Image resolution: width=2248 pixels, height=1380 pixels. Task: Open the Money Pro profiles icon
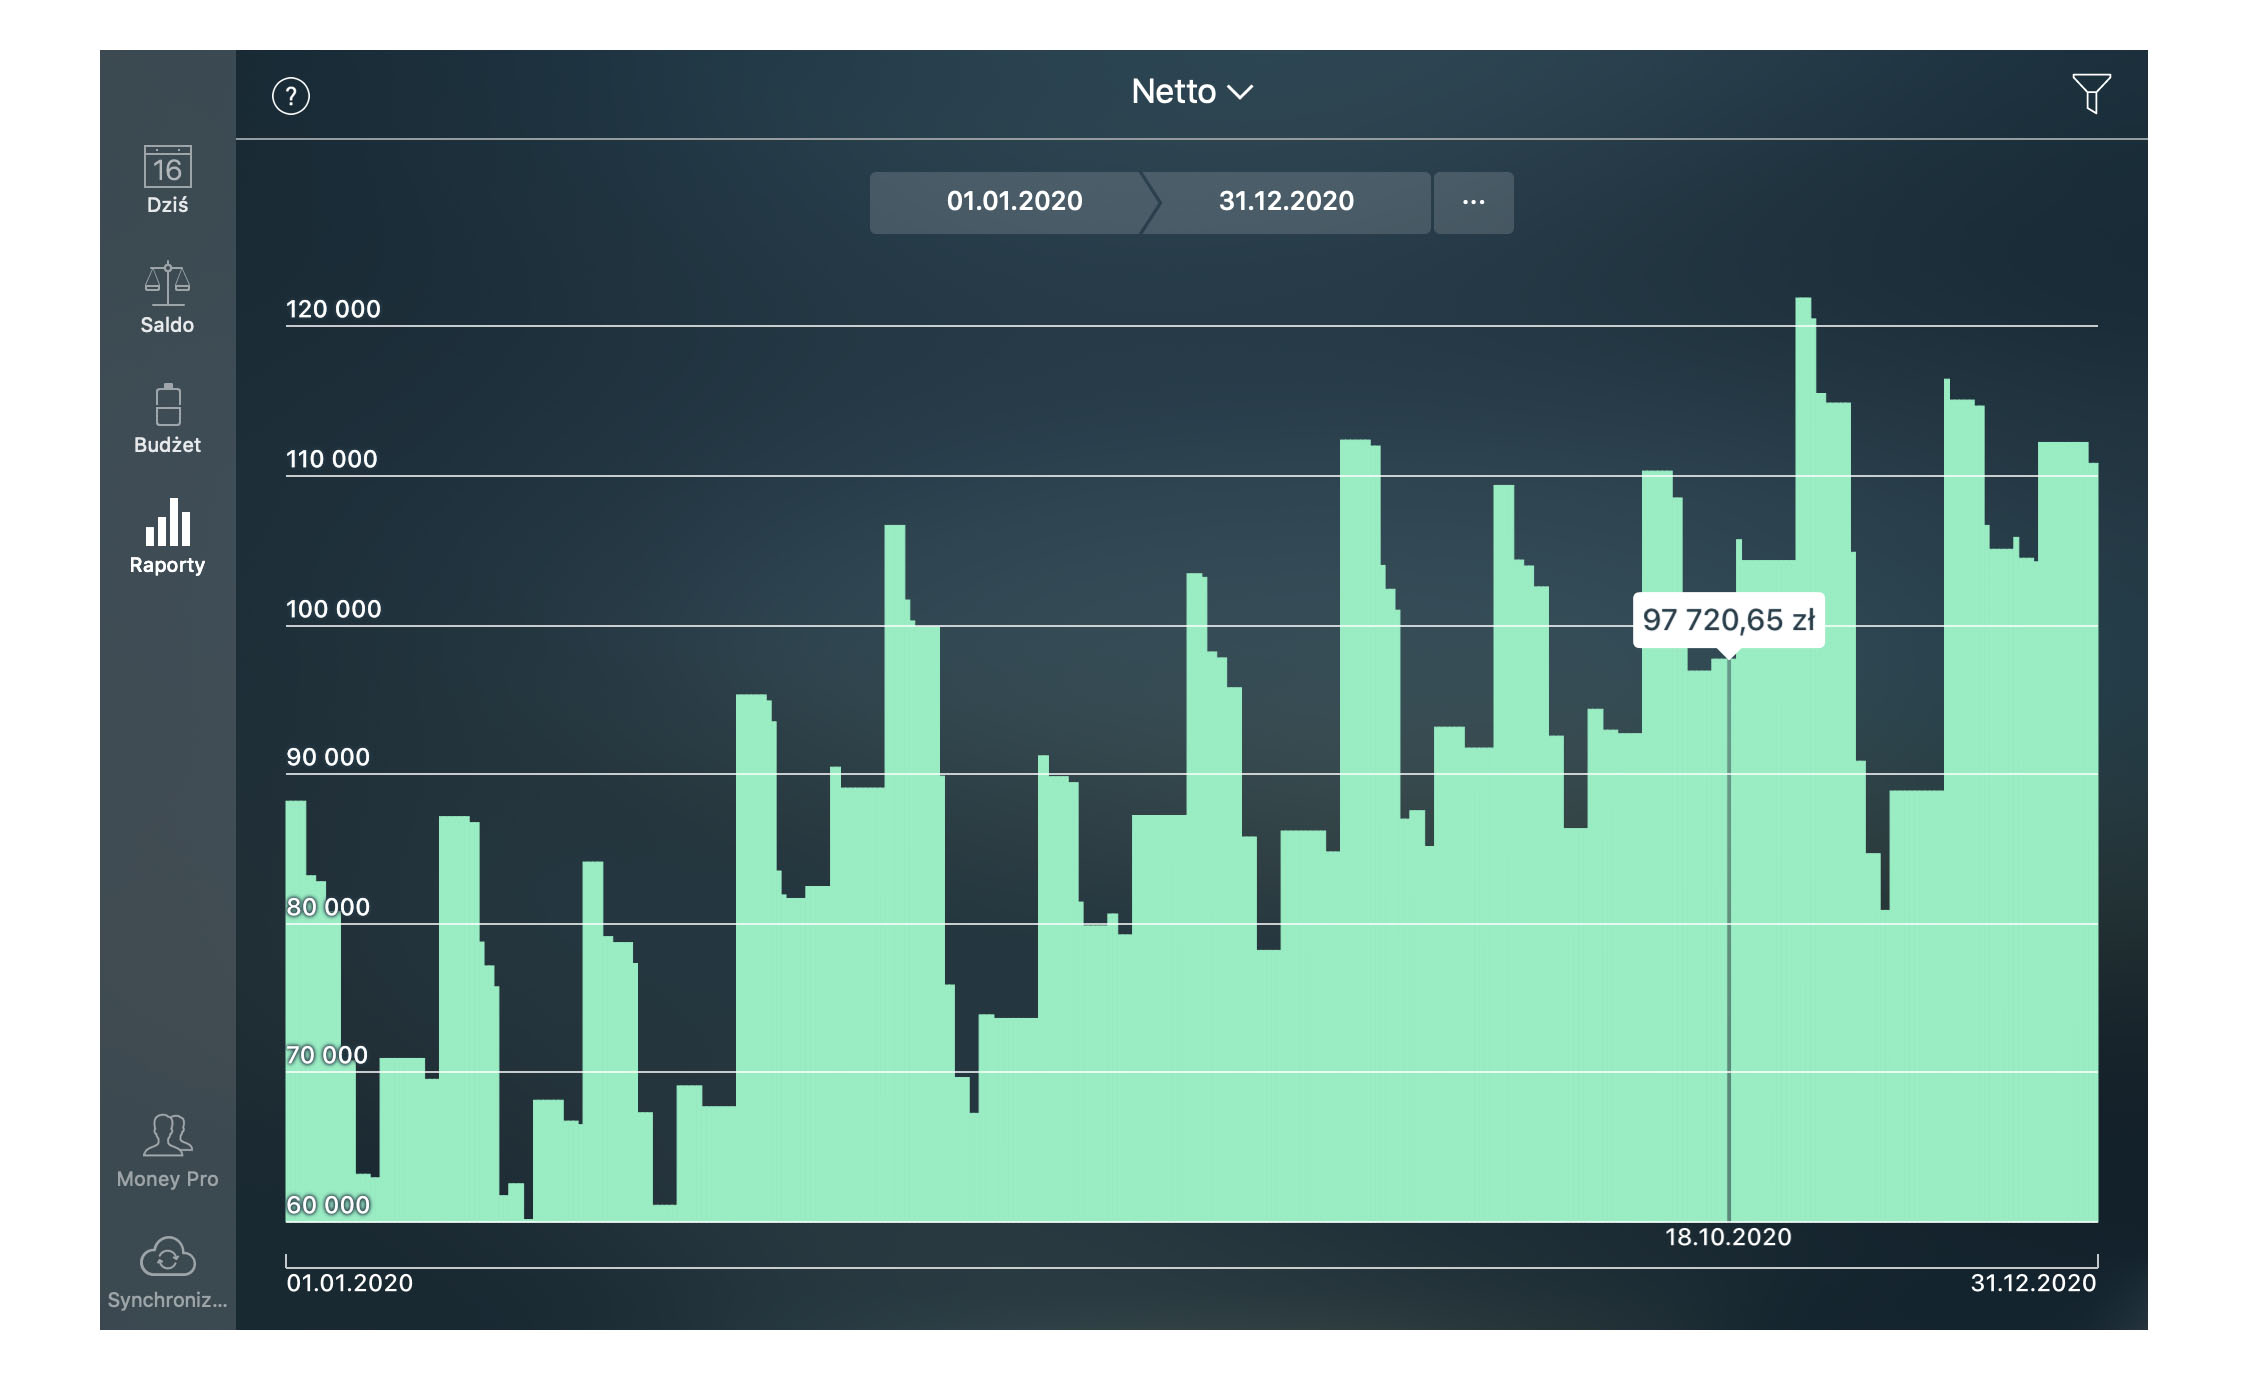click(x=167, y=1151)
